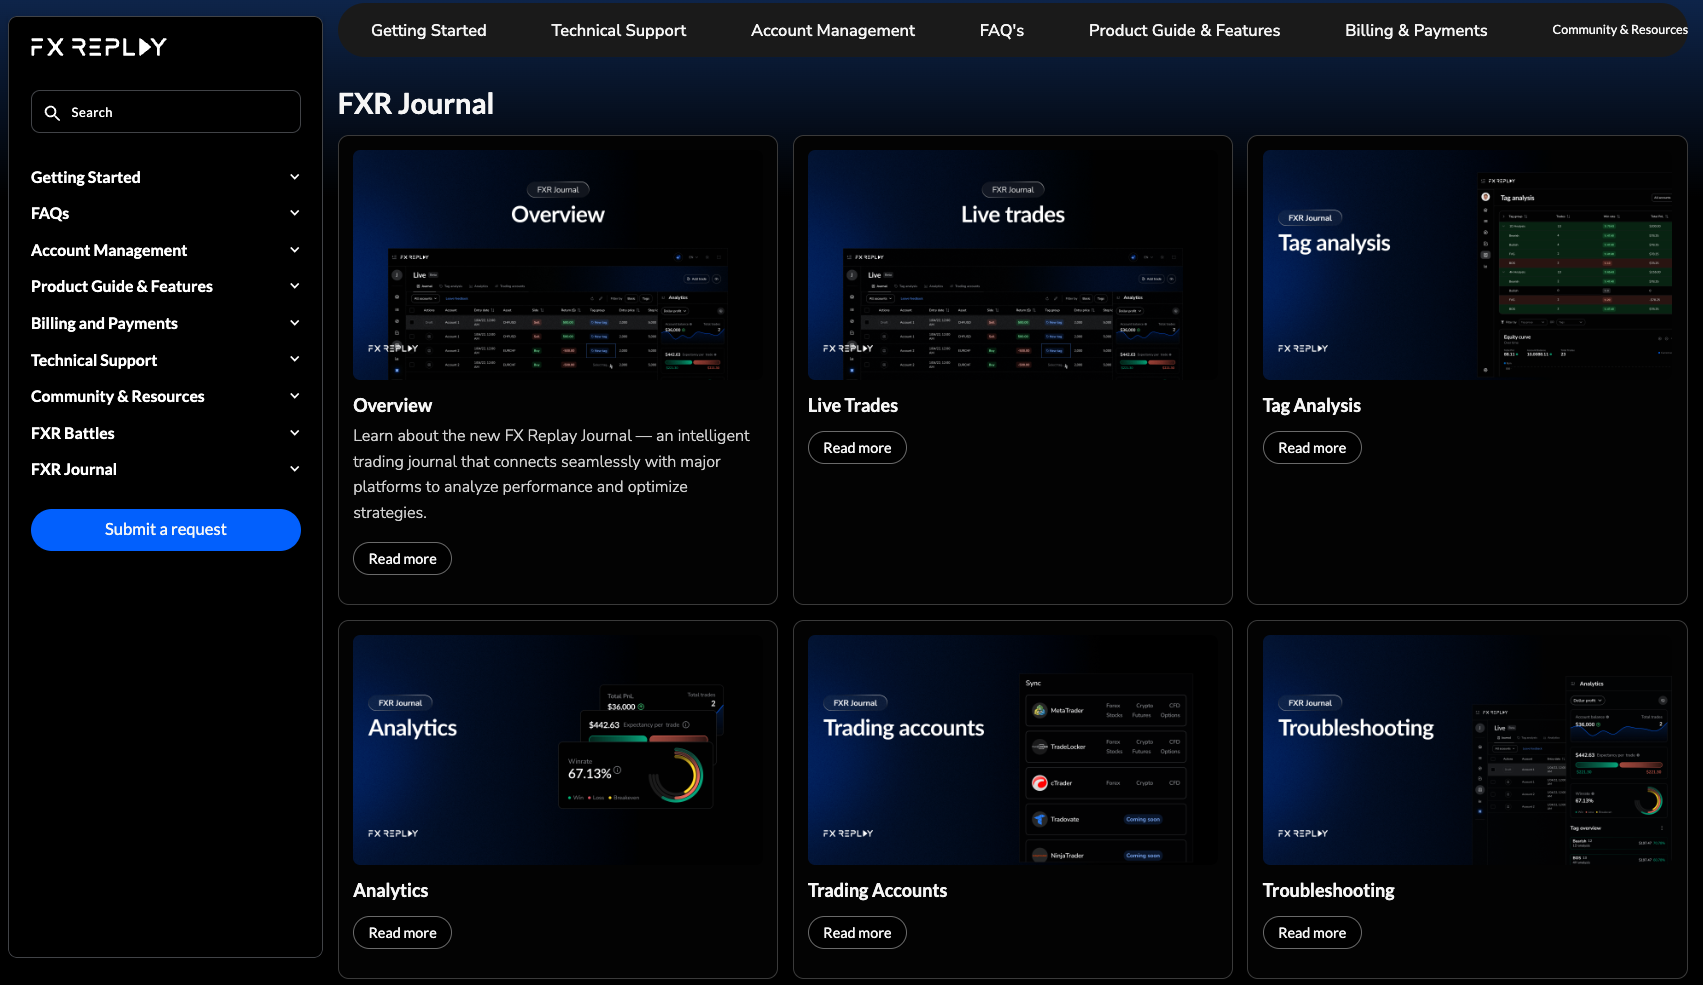Open the Trading accounts thumbnail image
1703x985 pixels.
pyautogui.click(x=1012, y=750)
